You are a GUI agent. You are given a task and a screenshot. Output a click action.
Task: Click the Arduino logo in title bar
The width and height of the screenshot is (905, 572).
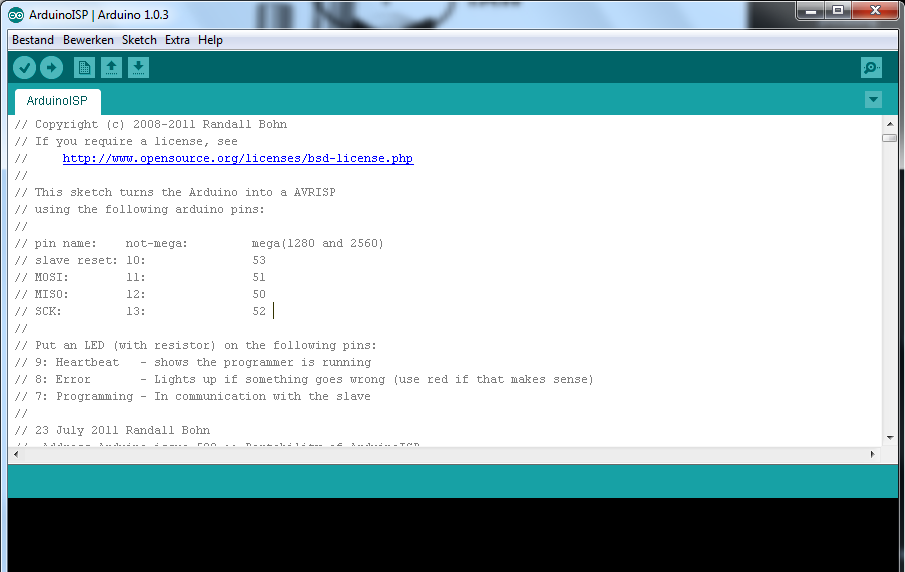coord(16,15)
